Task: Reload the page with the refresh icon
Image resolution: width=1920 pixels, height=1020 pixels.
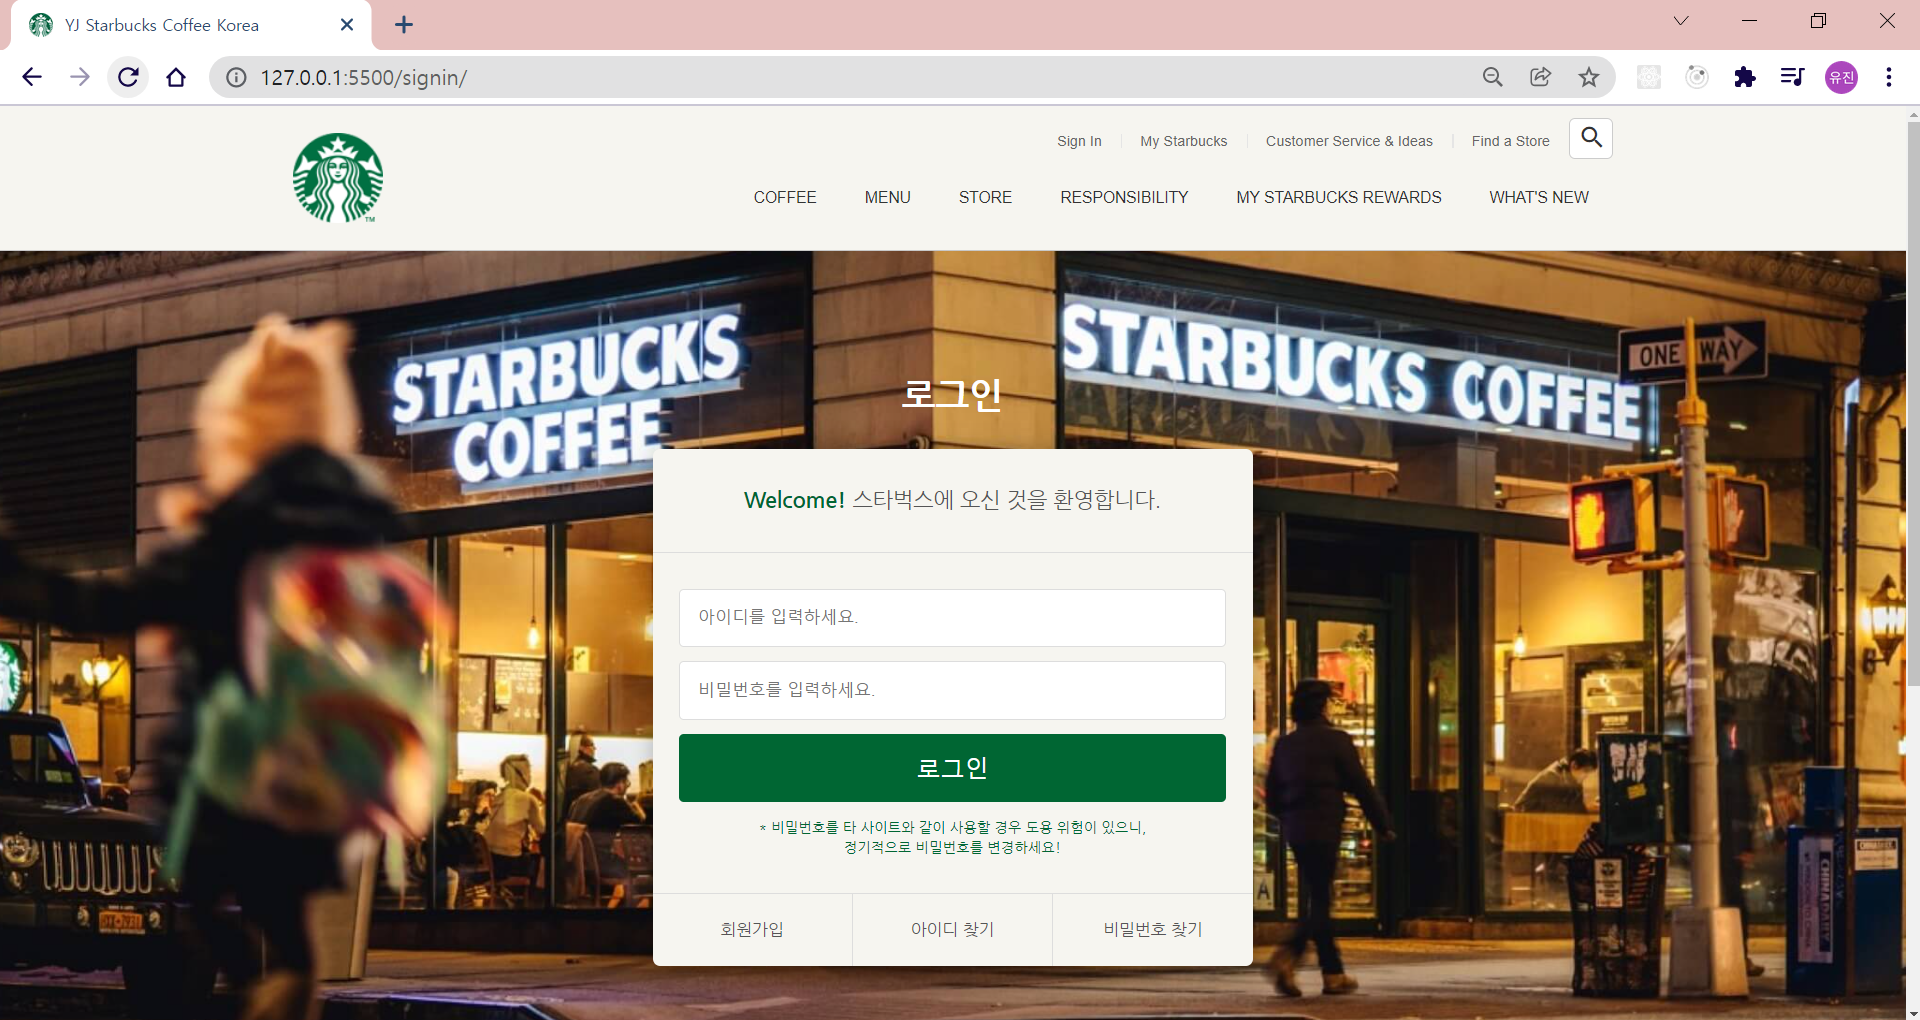Action: click(128, 77)
